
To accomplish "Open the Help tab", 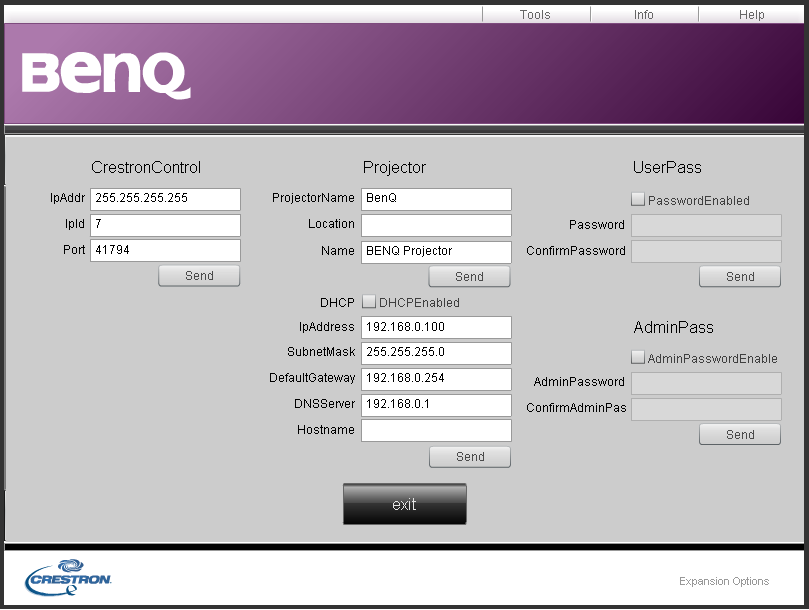I will (x=751, y=14).
